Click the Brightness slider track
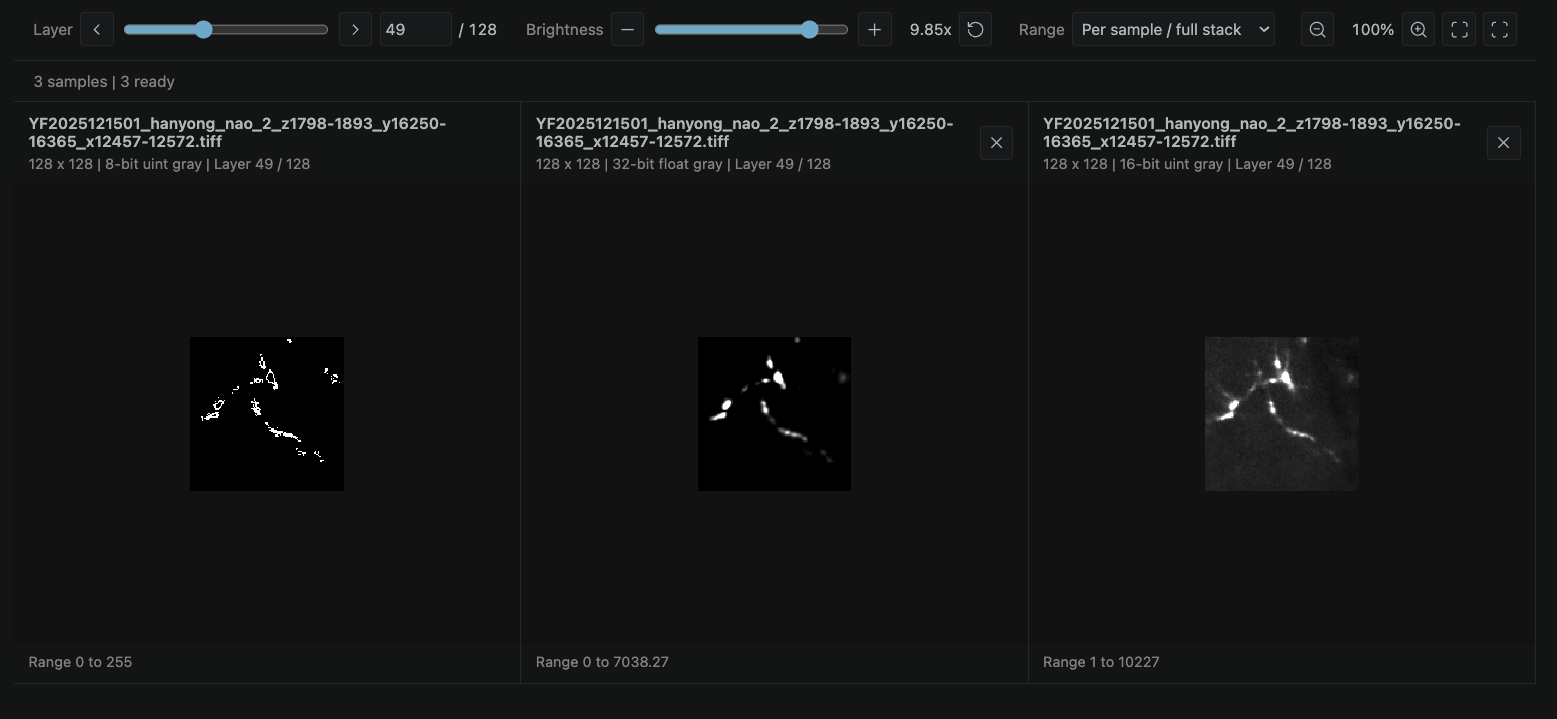This screenshot has height=719, width=1557. [x=751, y=30]
